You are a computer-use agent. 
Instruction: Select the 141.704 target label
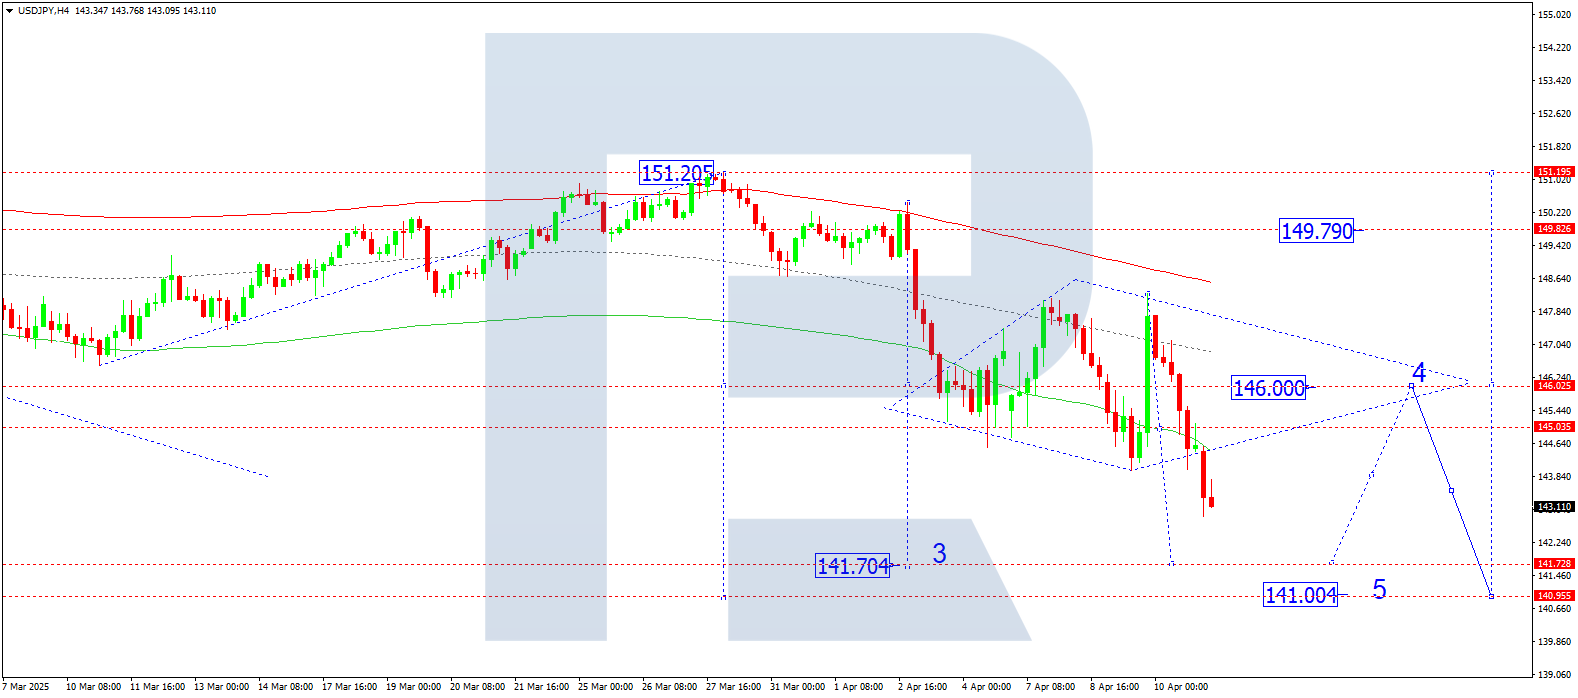(853, 566)
